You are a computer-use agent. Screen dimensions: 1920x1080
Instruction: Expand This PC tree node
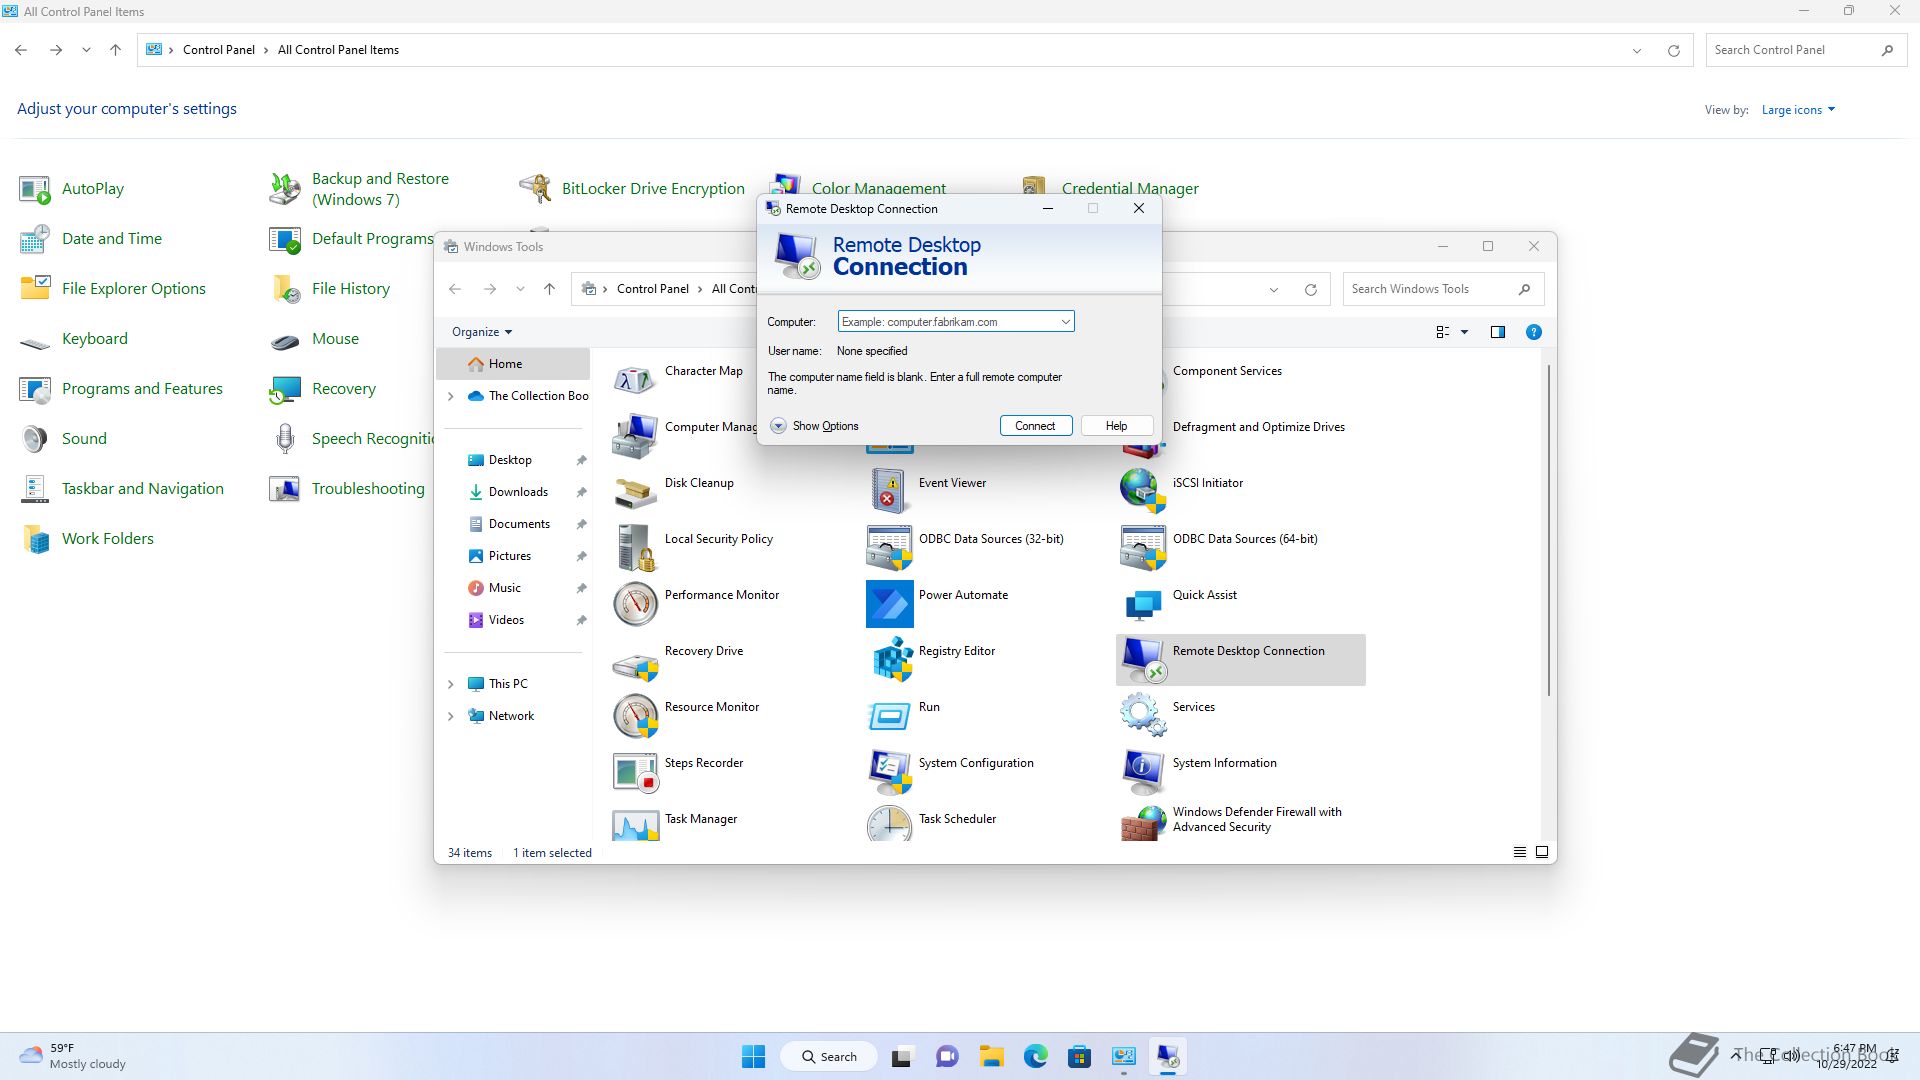click(x=450, y=684)
